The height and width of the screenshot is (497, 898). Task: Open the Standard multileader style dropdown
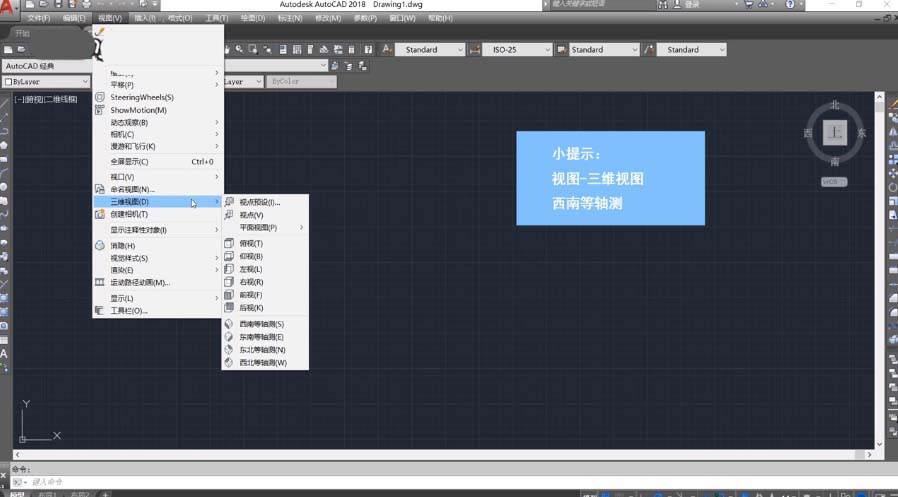[691, 50]
